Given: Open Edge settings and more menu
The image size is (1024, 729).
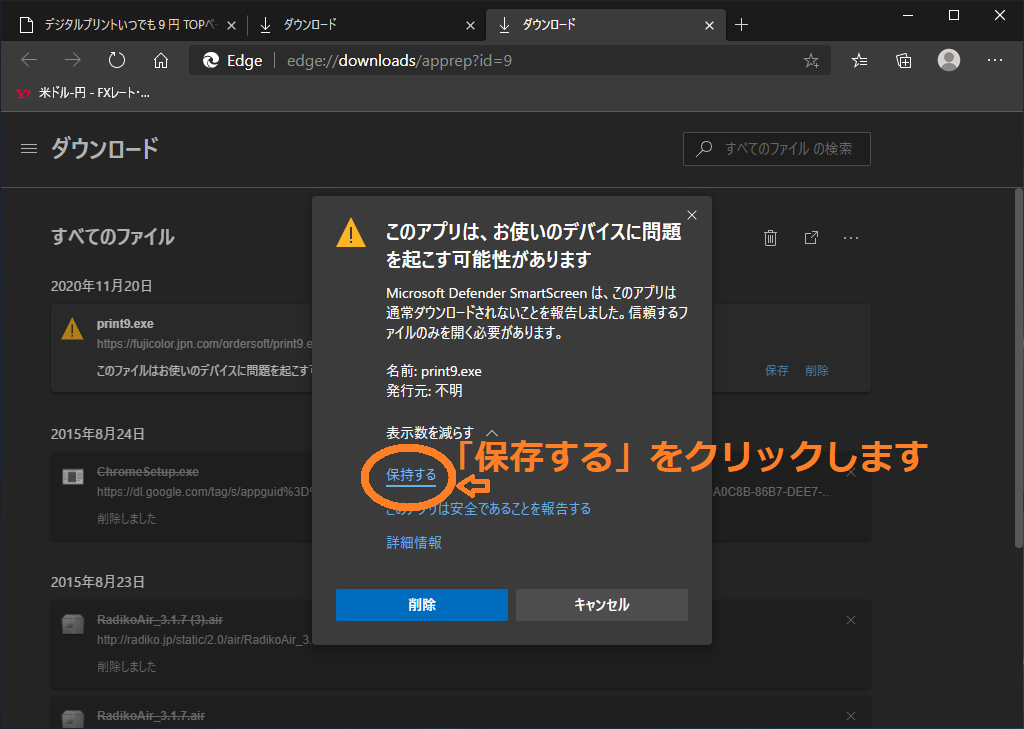Looking at the screenshot, I should click(x=995, y=61).
